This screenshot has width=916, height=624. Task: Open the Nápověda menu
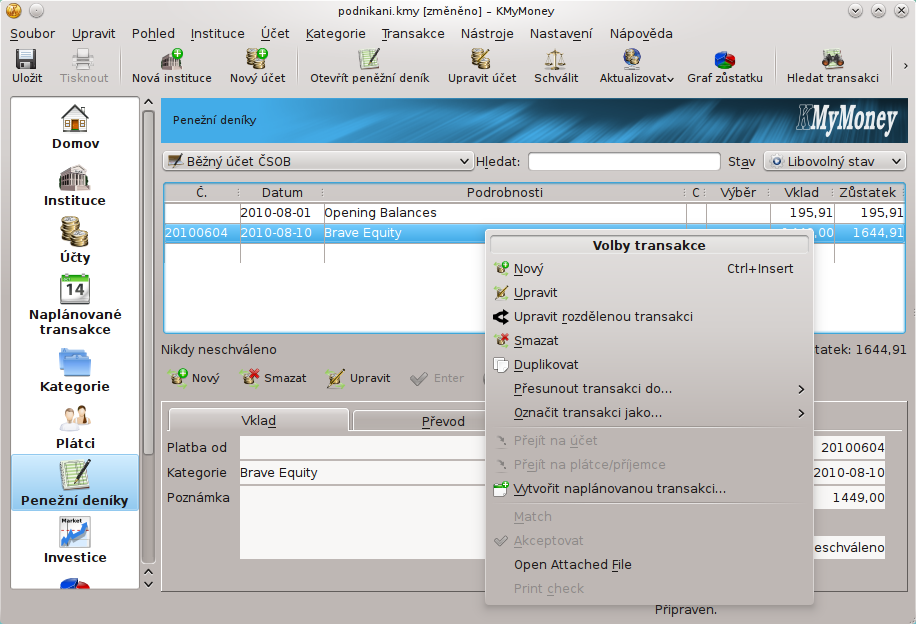coord(641,34)
